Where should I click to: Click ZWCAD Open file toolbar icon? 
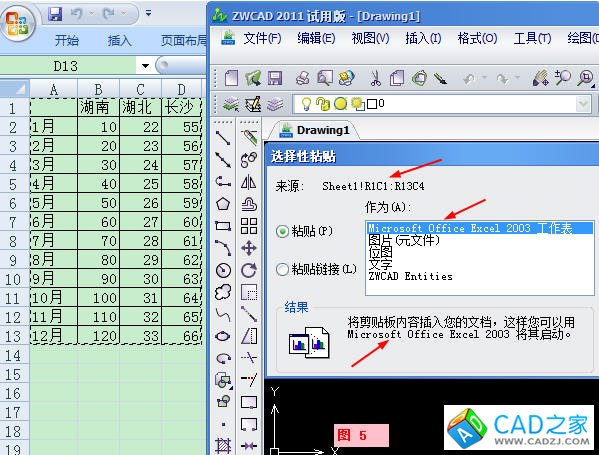coord(253,78)
